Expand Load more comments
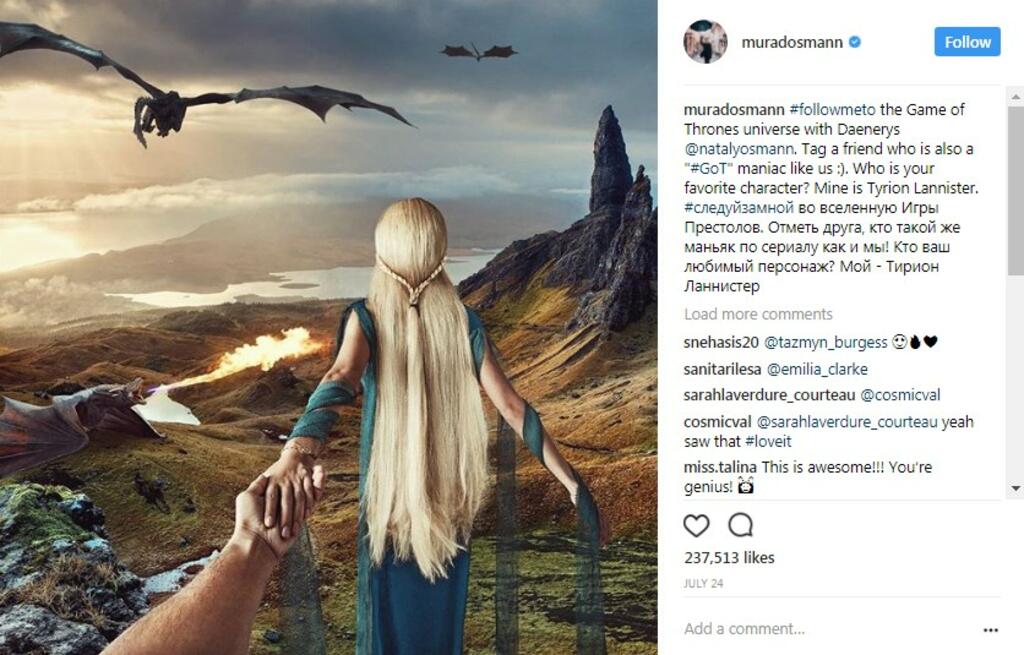 click(x=758, y=314)
